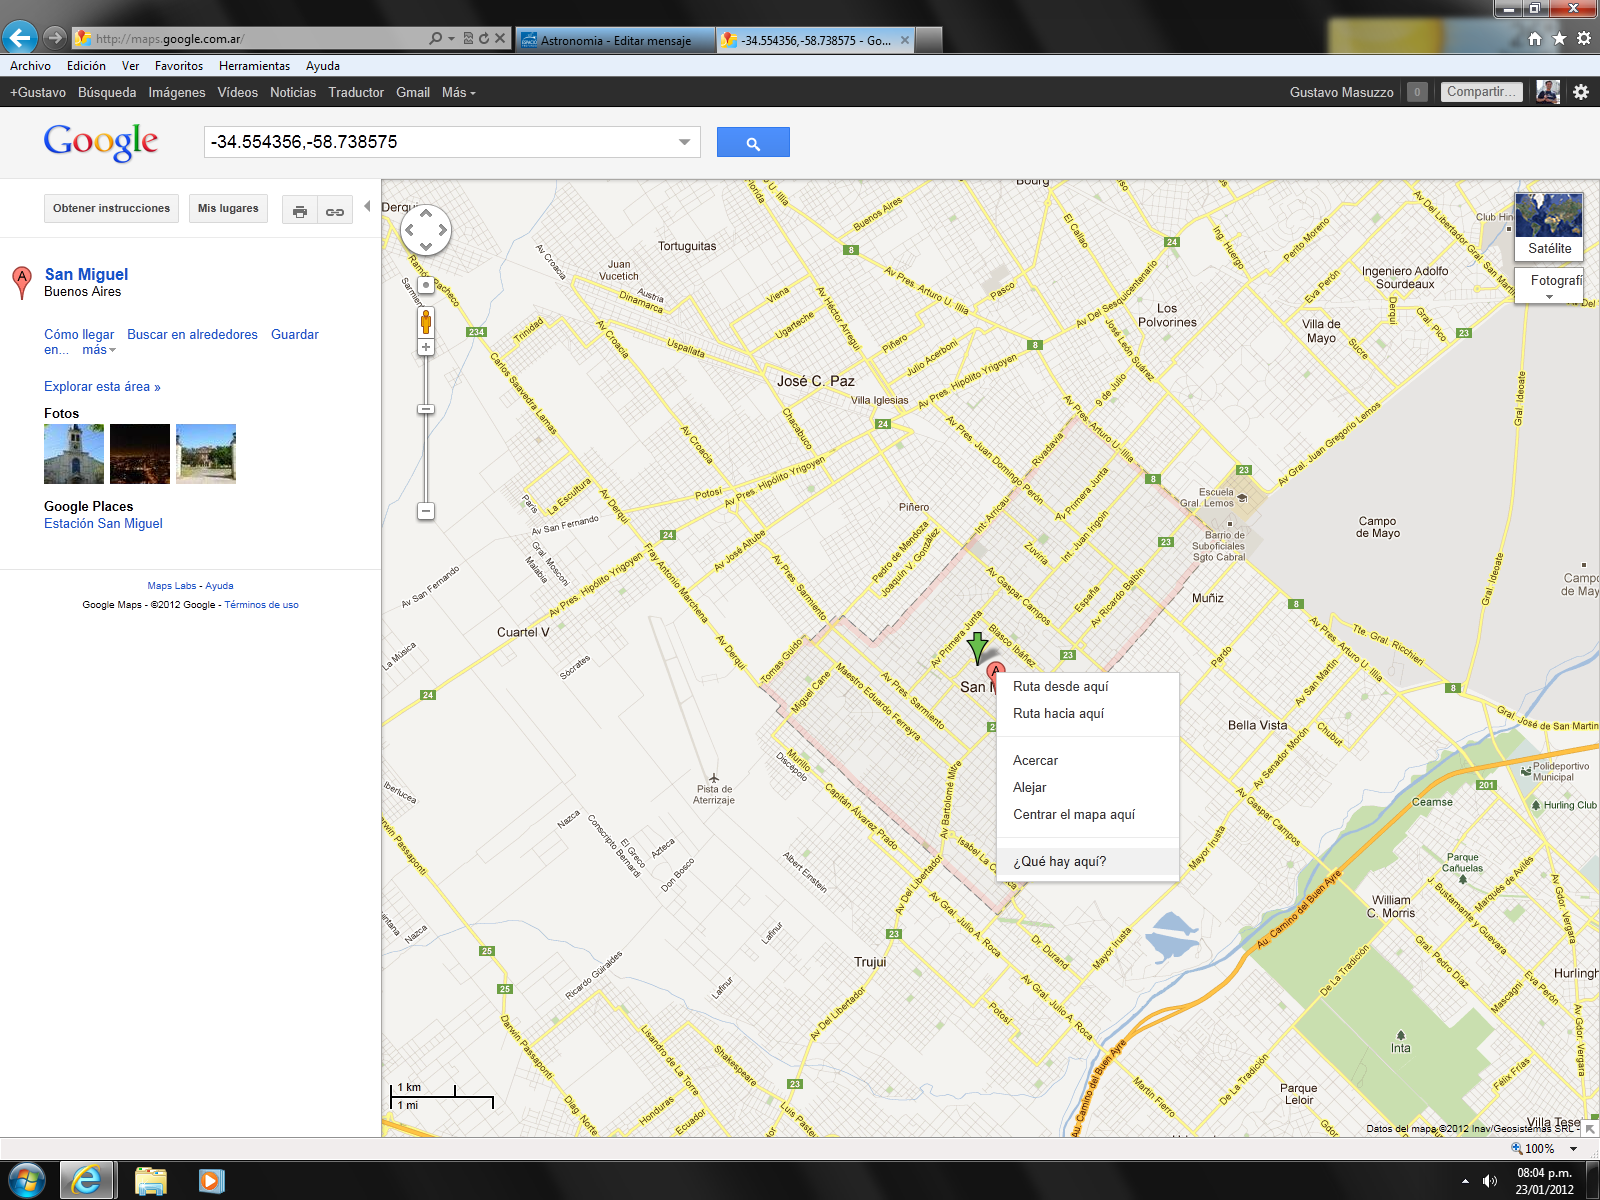
Task: Collapse the left side panel arrow
Action: [x=367, y=207]
